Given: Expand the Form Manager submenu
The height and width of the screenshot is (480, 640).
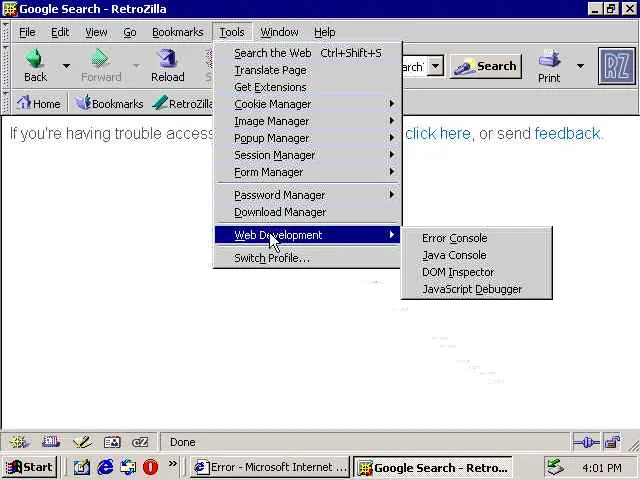Looking at the screenshot, I should coord(308,172).
